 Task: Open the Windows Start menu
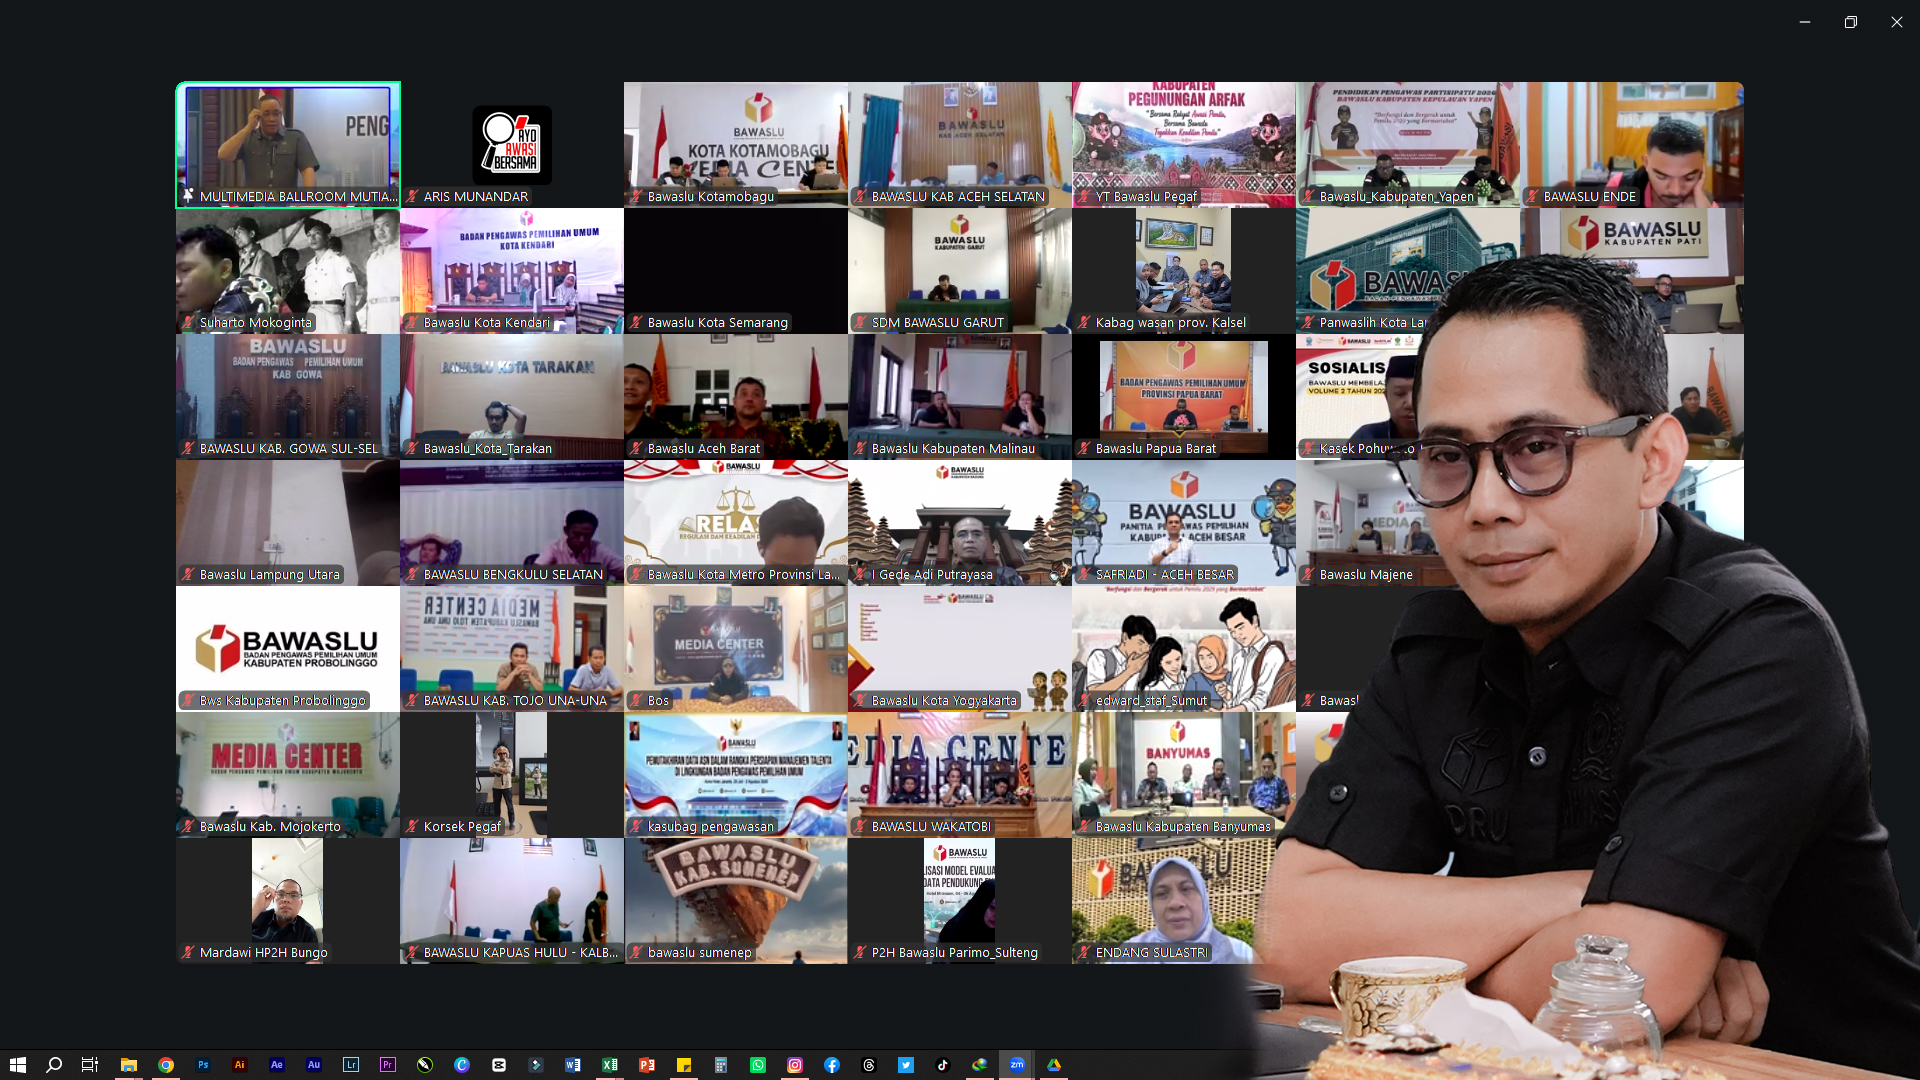tap(18, 1065)
